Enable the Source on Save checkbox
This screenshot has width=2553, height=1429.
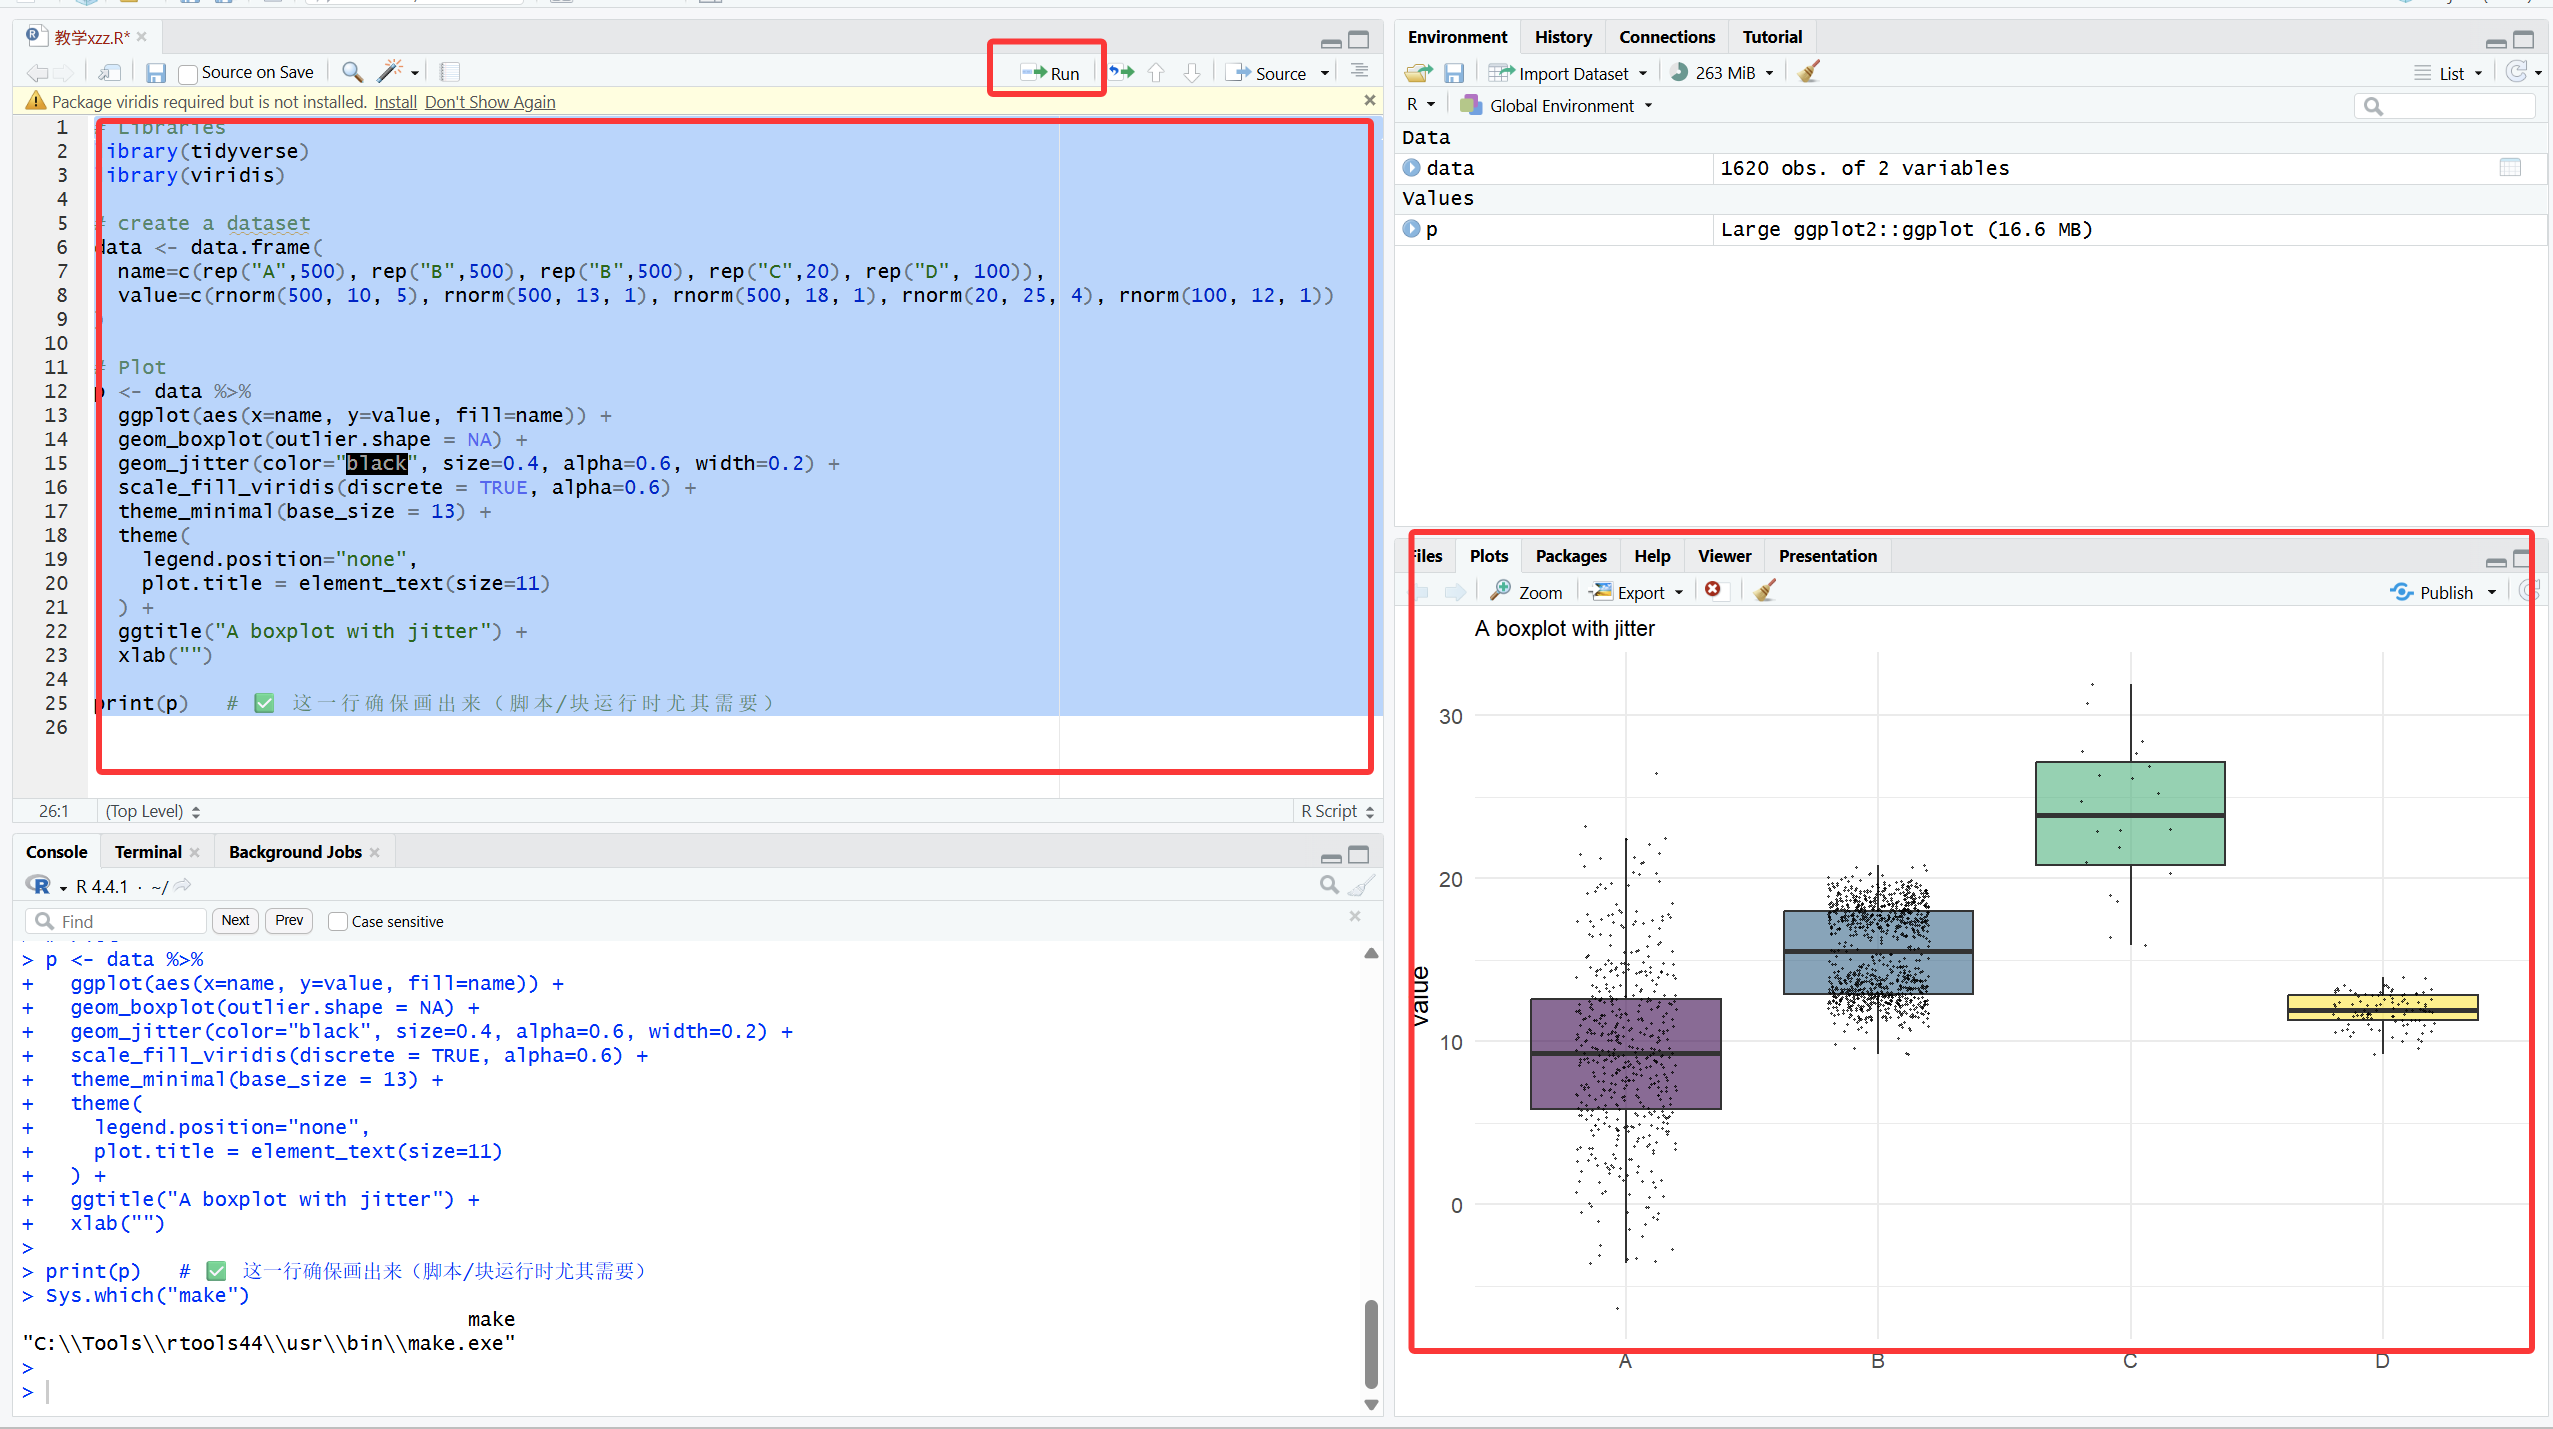[188, 74]
